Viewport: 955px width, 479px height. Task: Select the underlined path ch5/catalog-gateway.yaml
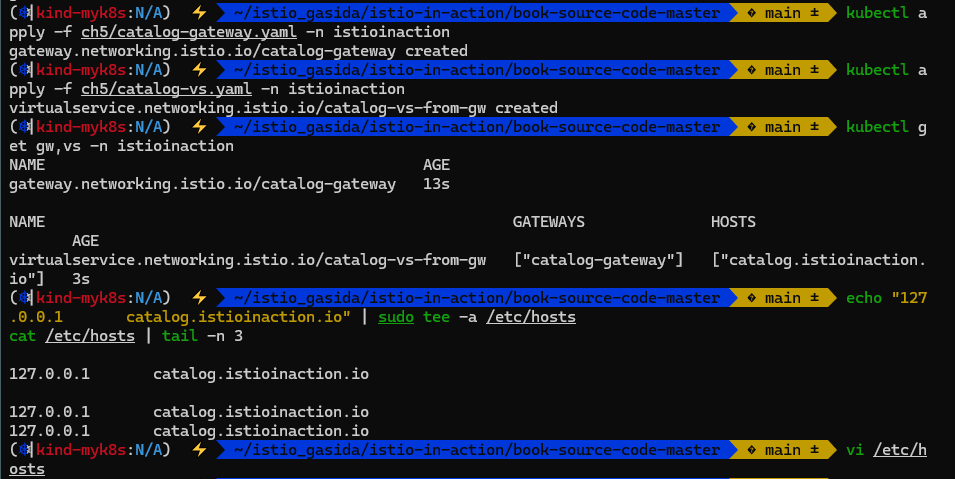(x=189, y=32)
